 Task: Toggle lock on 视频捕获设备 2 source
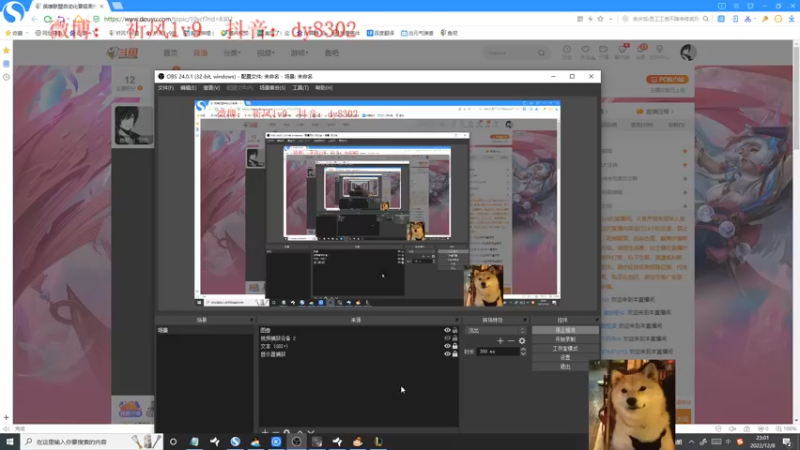[x=455, y=338]
